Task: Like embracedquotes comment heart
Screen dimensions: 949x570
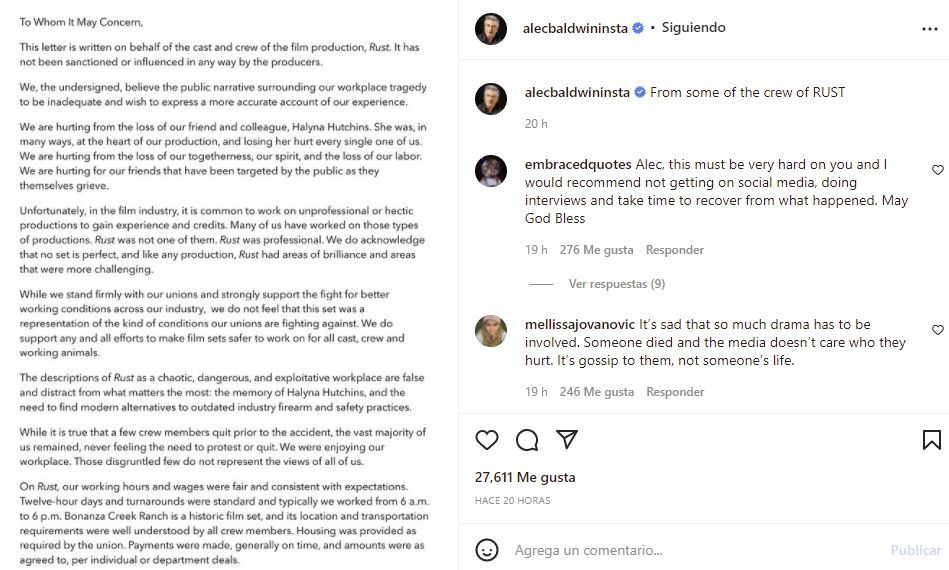Action: (937, 170)
